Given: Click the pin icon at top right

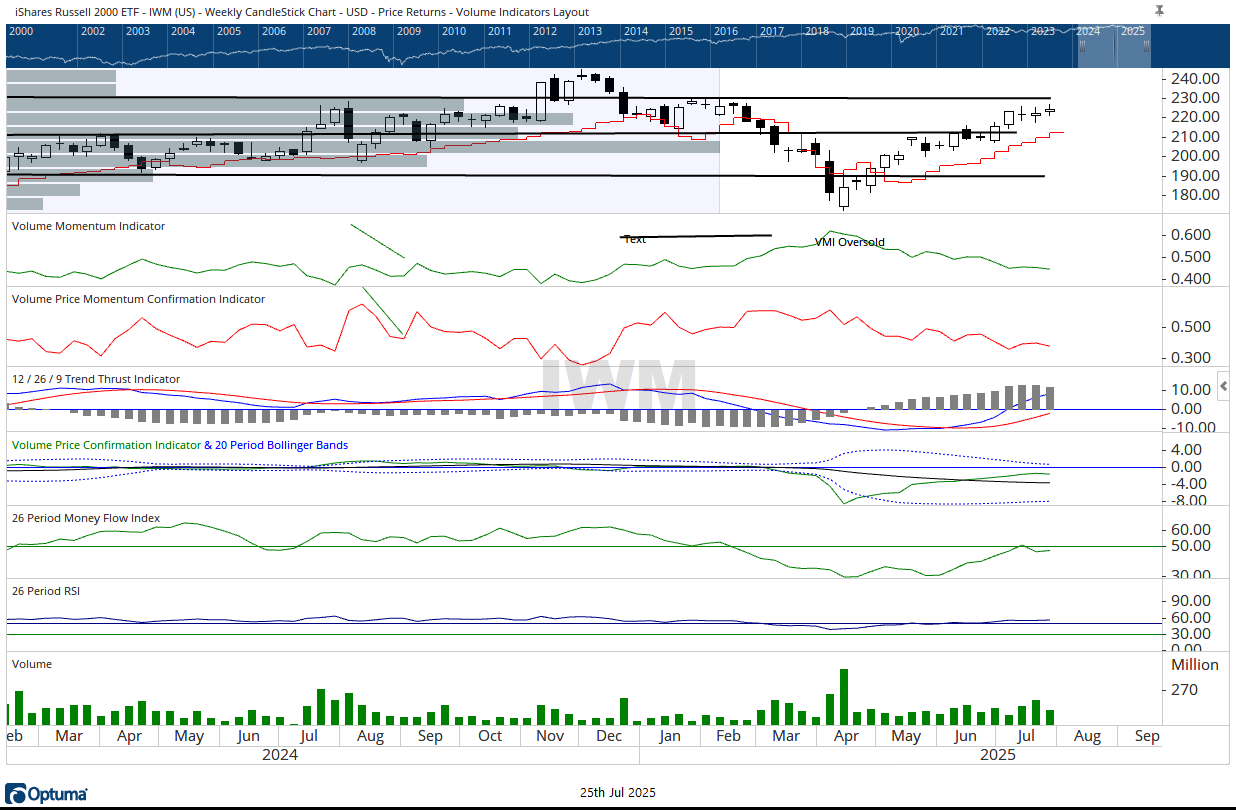Looking at the screenshot, I should [1159, 10].
